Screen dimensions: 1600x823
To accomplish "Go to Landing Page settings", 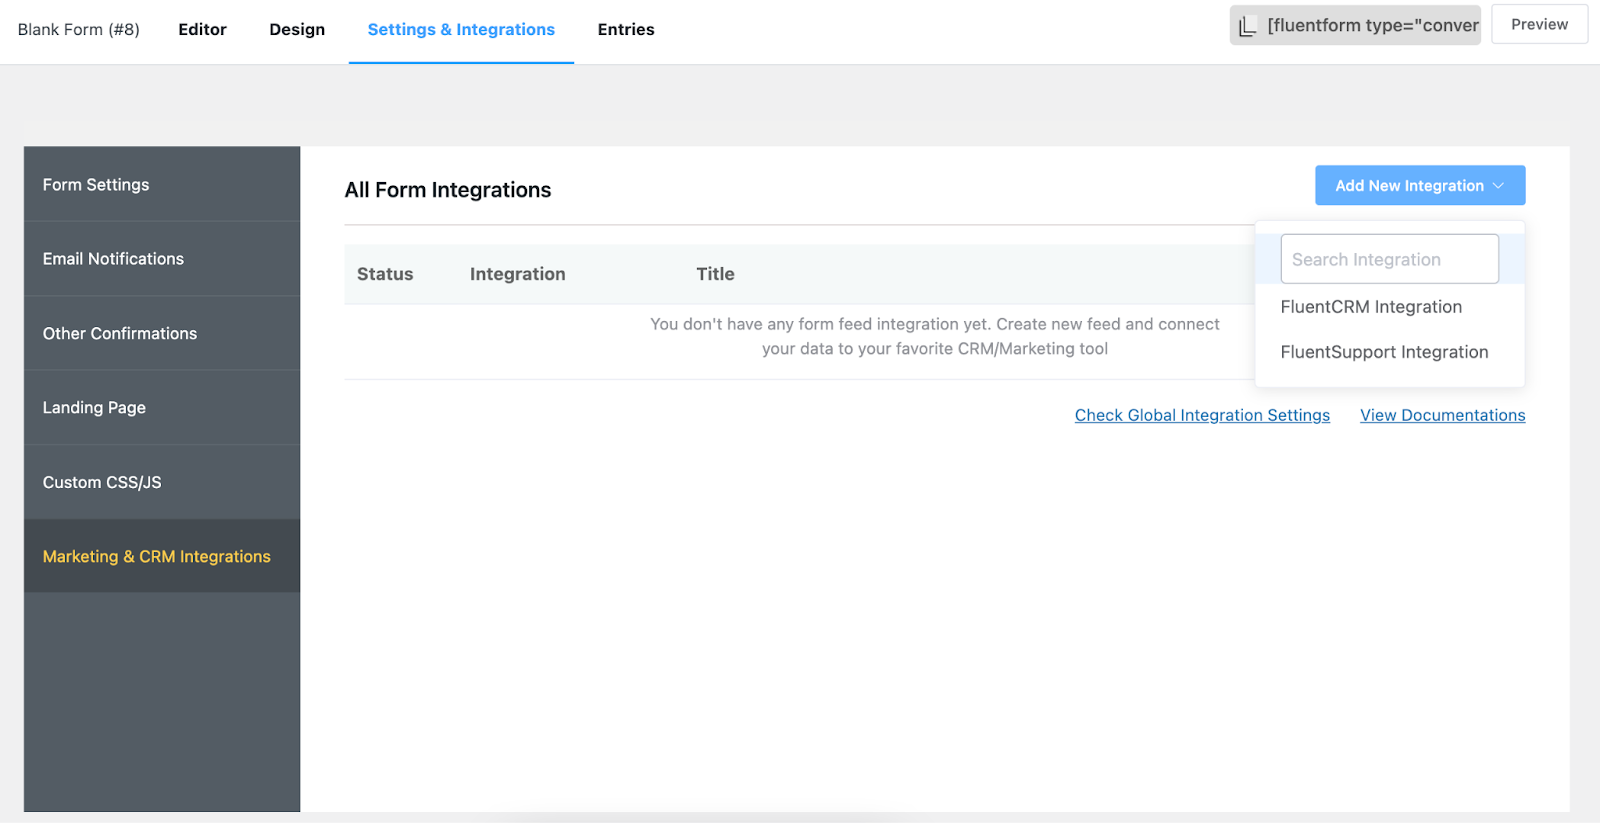I will [94, 408].
